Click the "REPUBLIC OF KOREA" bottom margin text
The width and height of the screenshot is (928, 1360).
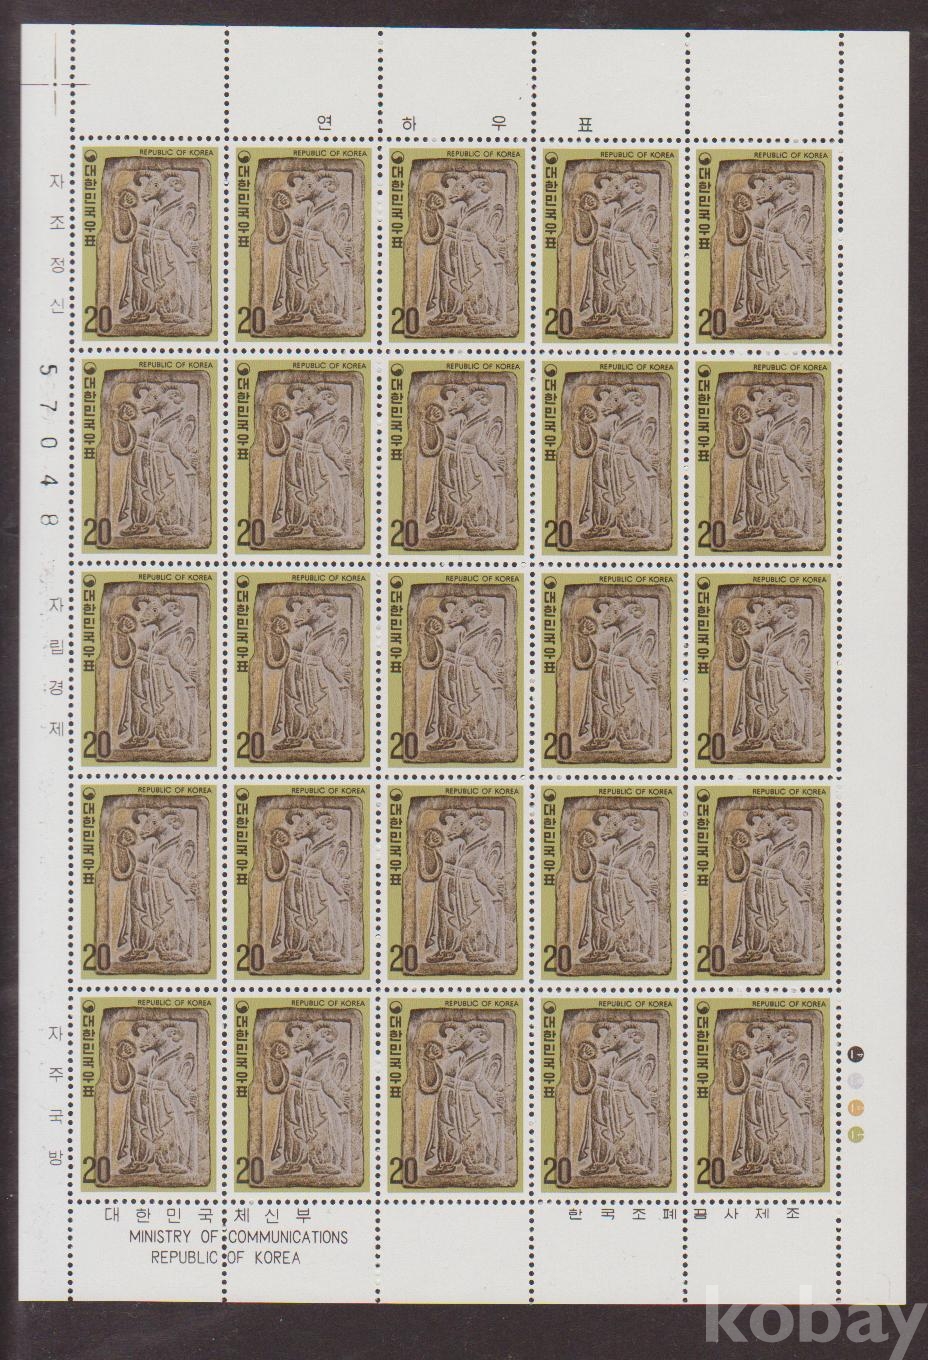click(225, 1257)
